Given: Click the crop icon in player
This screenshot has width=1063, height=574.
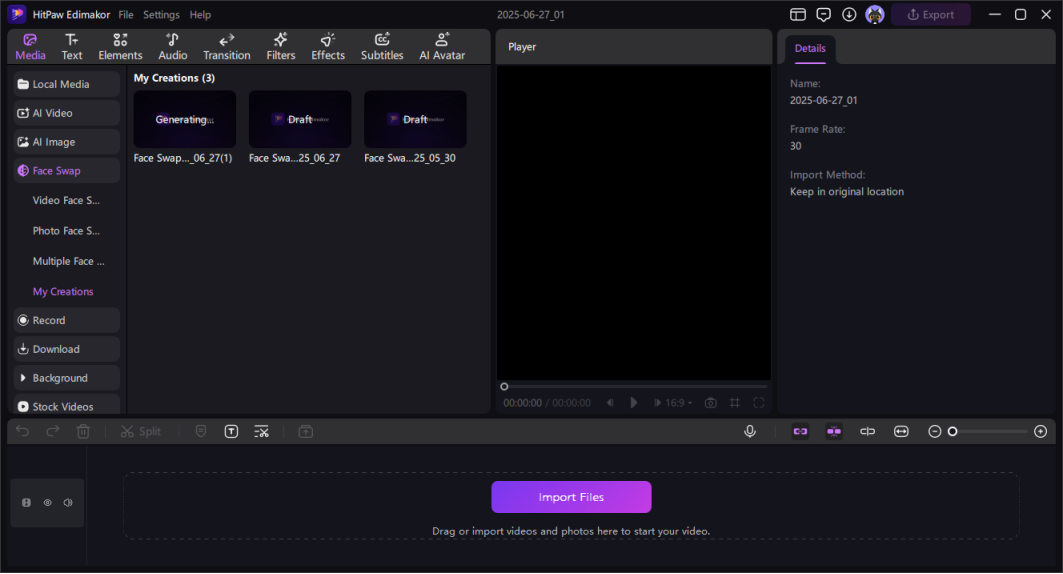Looking at the screenshot, I should pyautogui.click(x=735, y=403).
